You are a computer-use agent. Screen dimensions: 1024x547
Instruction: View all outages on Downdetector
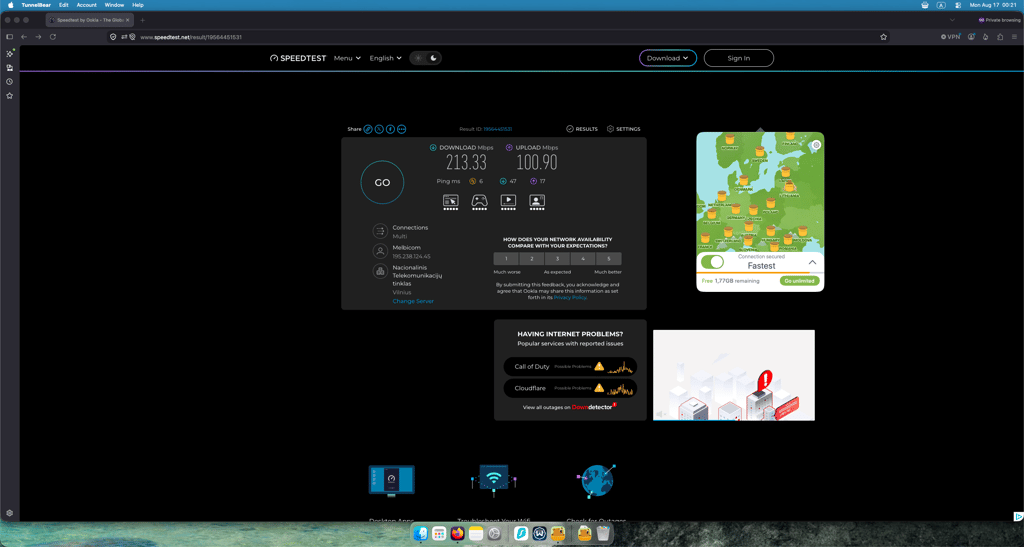click(x=569, y=407)
